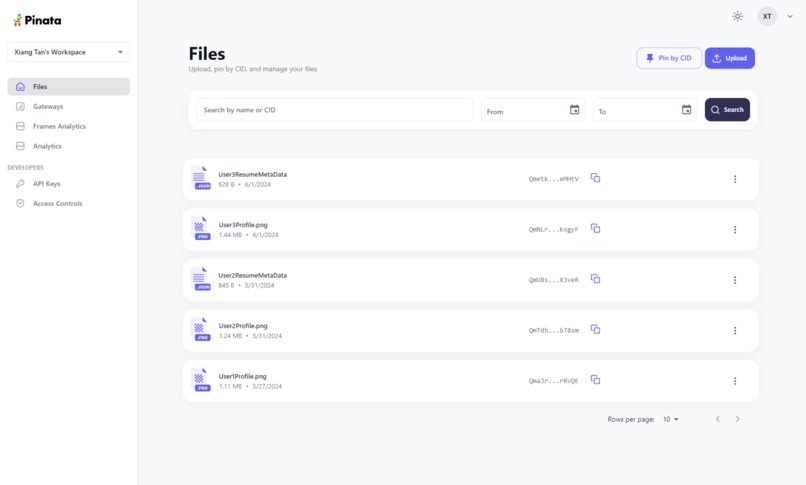The height and width of the screenshot is (485, 806).
Task: Click the CID text Qma3r...rRvQE
Action: 553,381
